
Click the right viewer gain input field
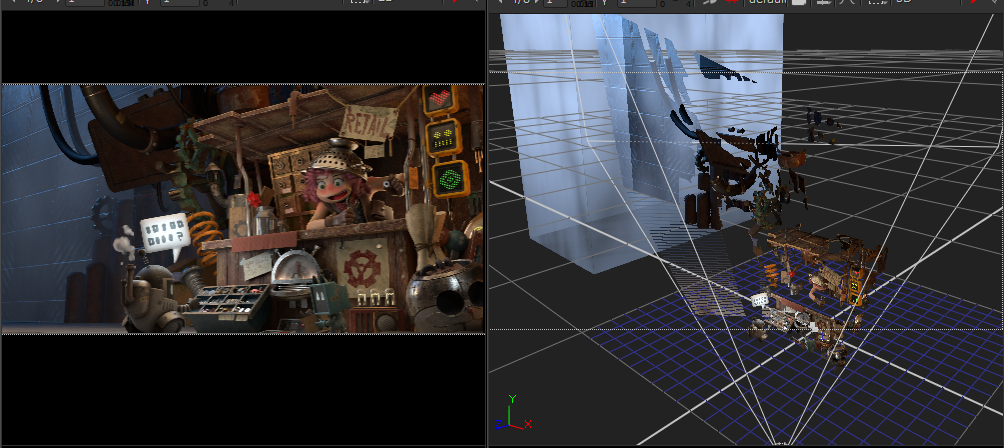pos(556,3)
